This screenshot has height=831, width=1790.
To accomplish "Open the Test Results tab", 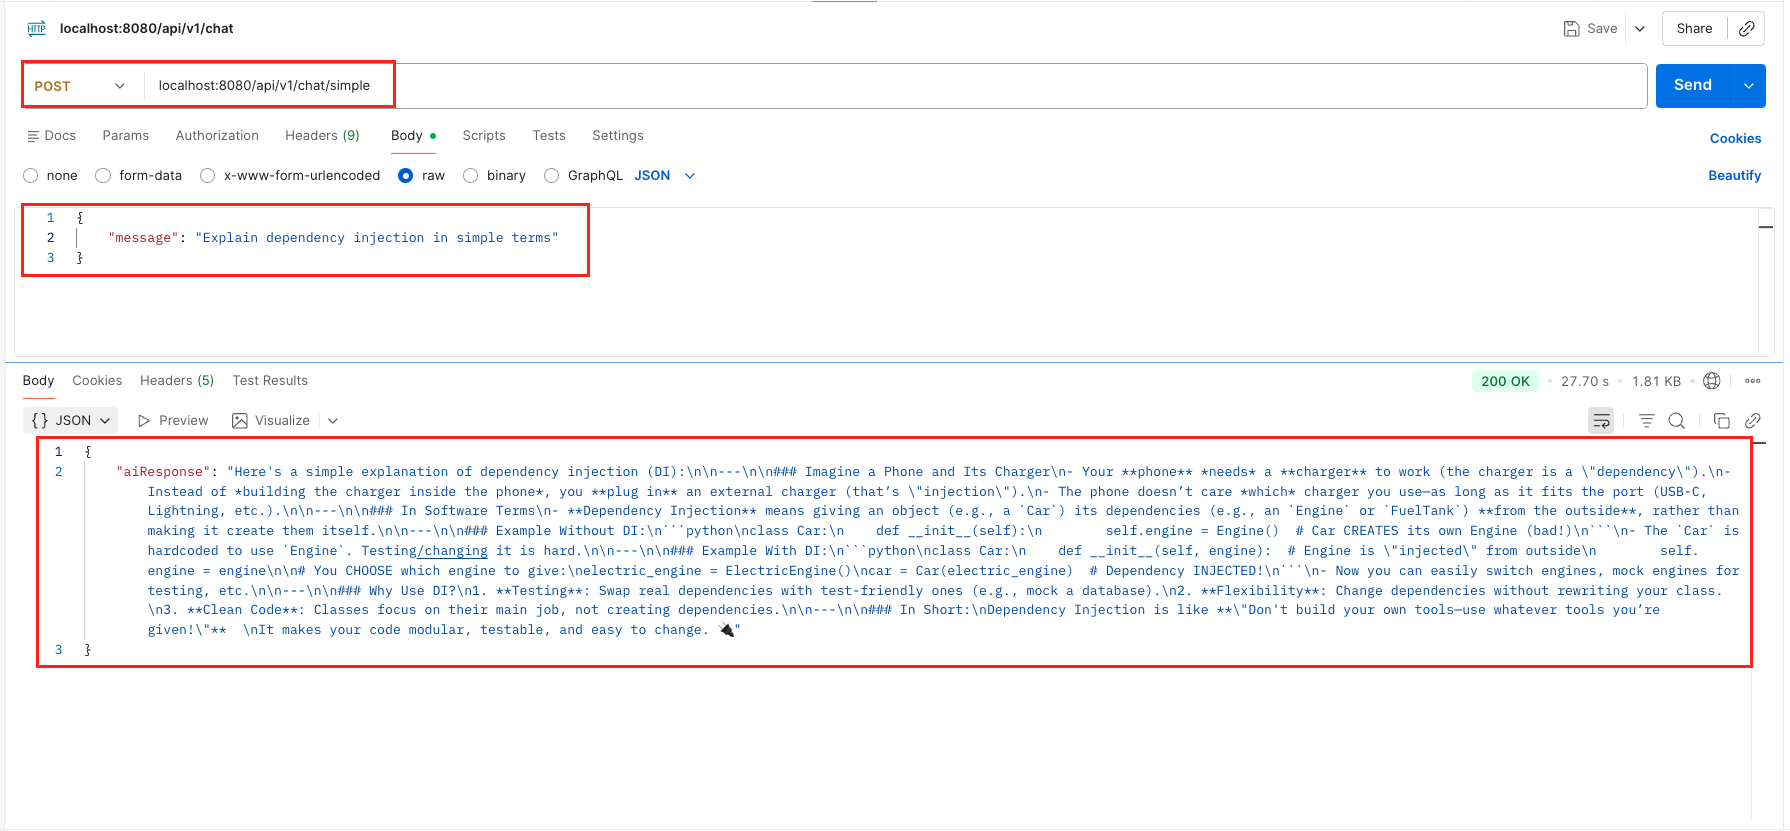I will [x=270, y=381].
